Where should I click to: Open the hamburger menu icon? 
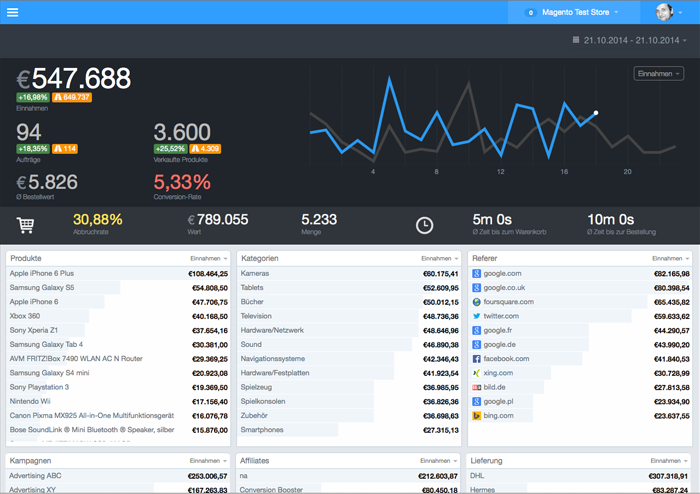pyautogui.click(x=12, y=12)
